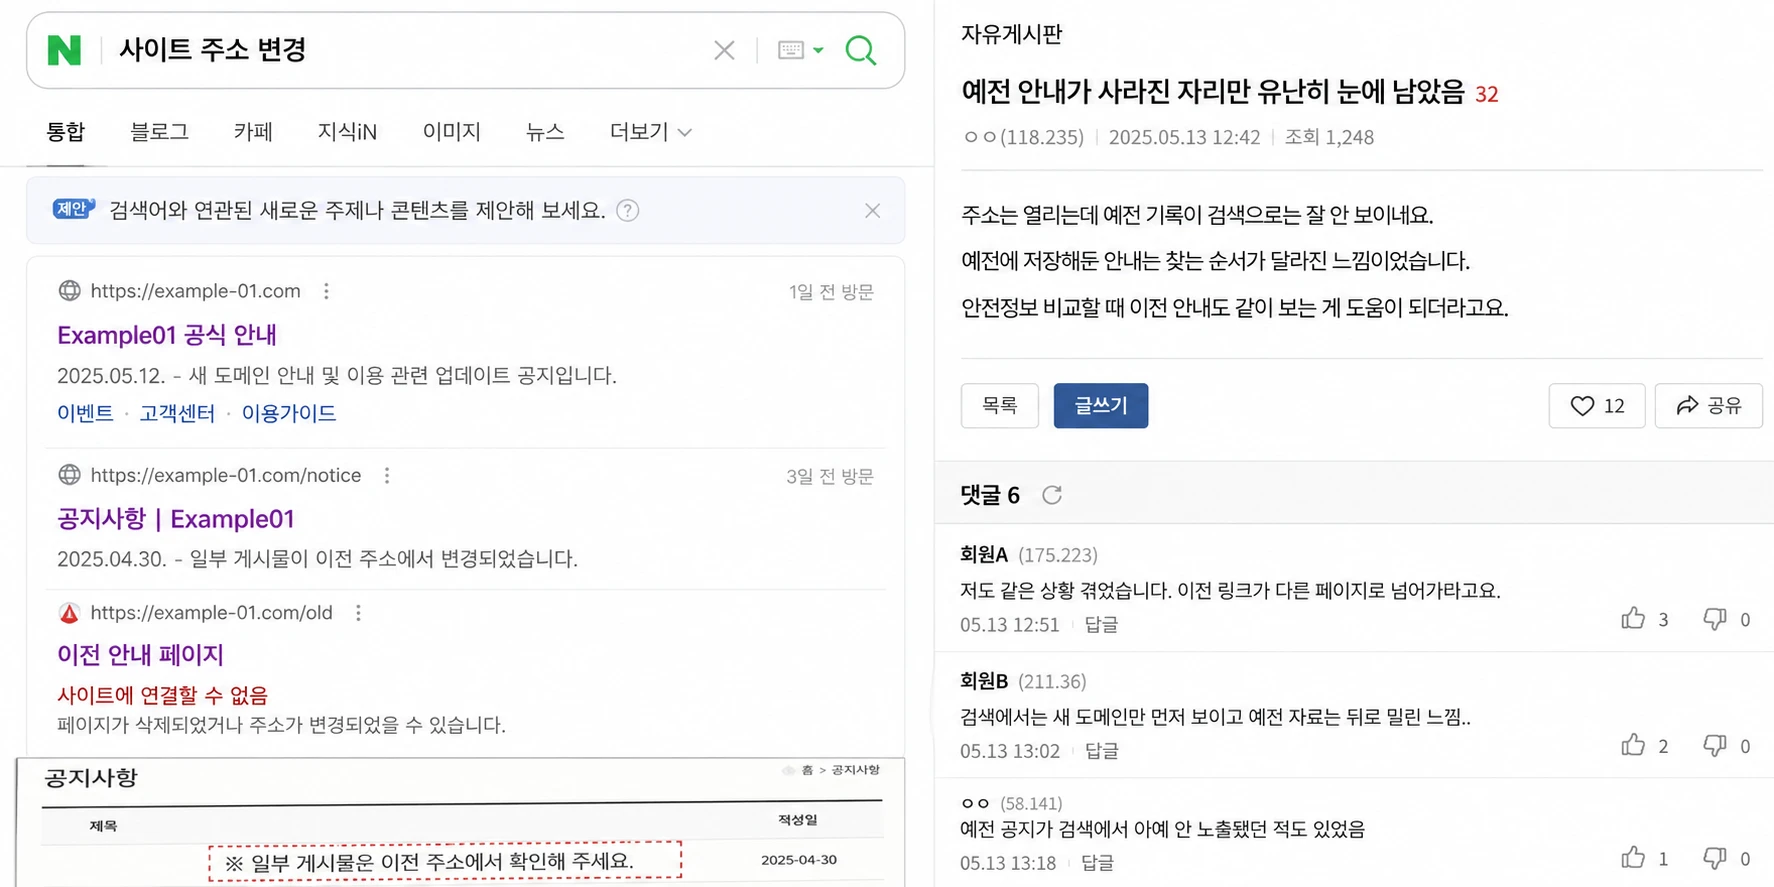Open the 이전 안내 페이지 result
The image size is (1774, 887).
point(140,655)
